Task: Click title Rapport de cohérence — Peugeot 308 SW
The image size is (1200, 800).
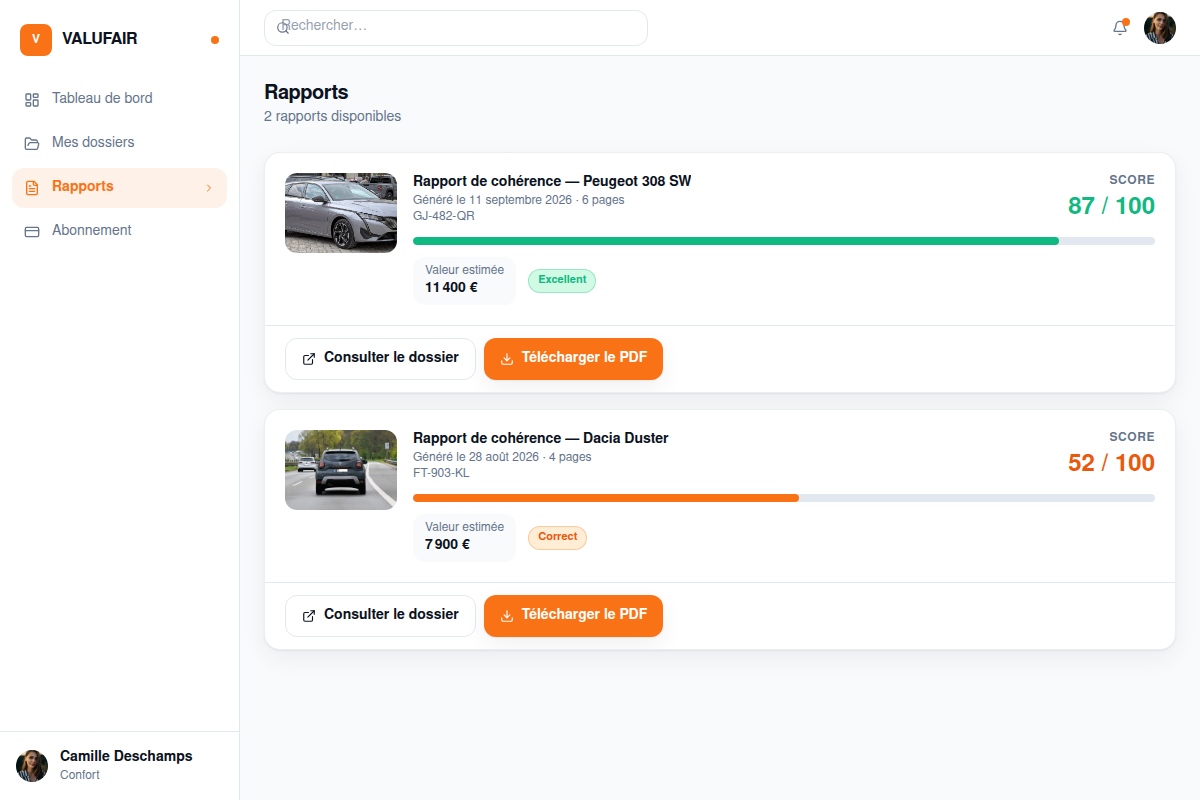Action: [552, 181]
